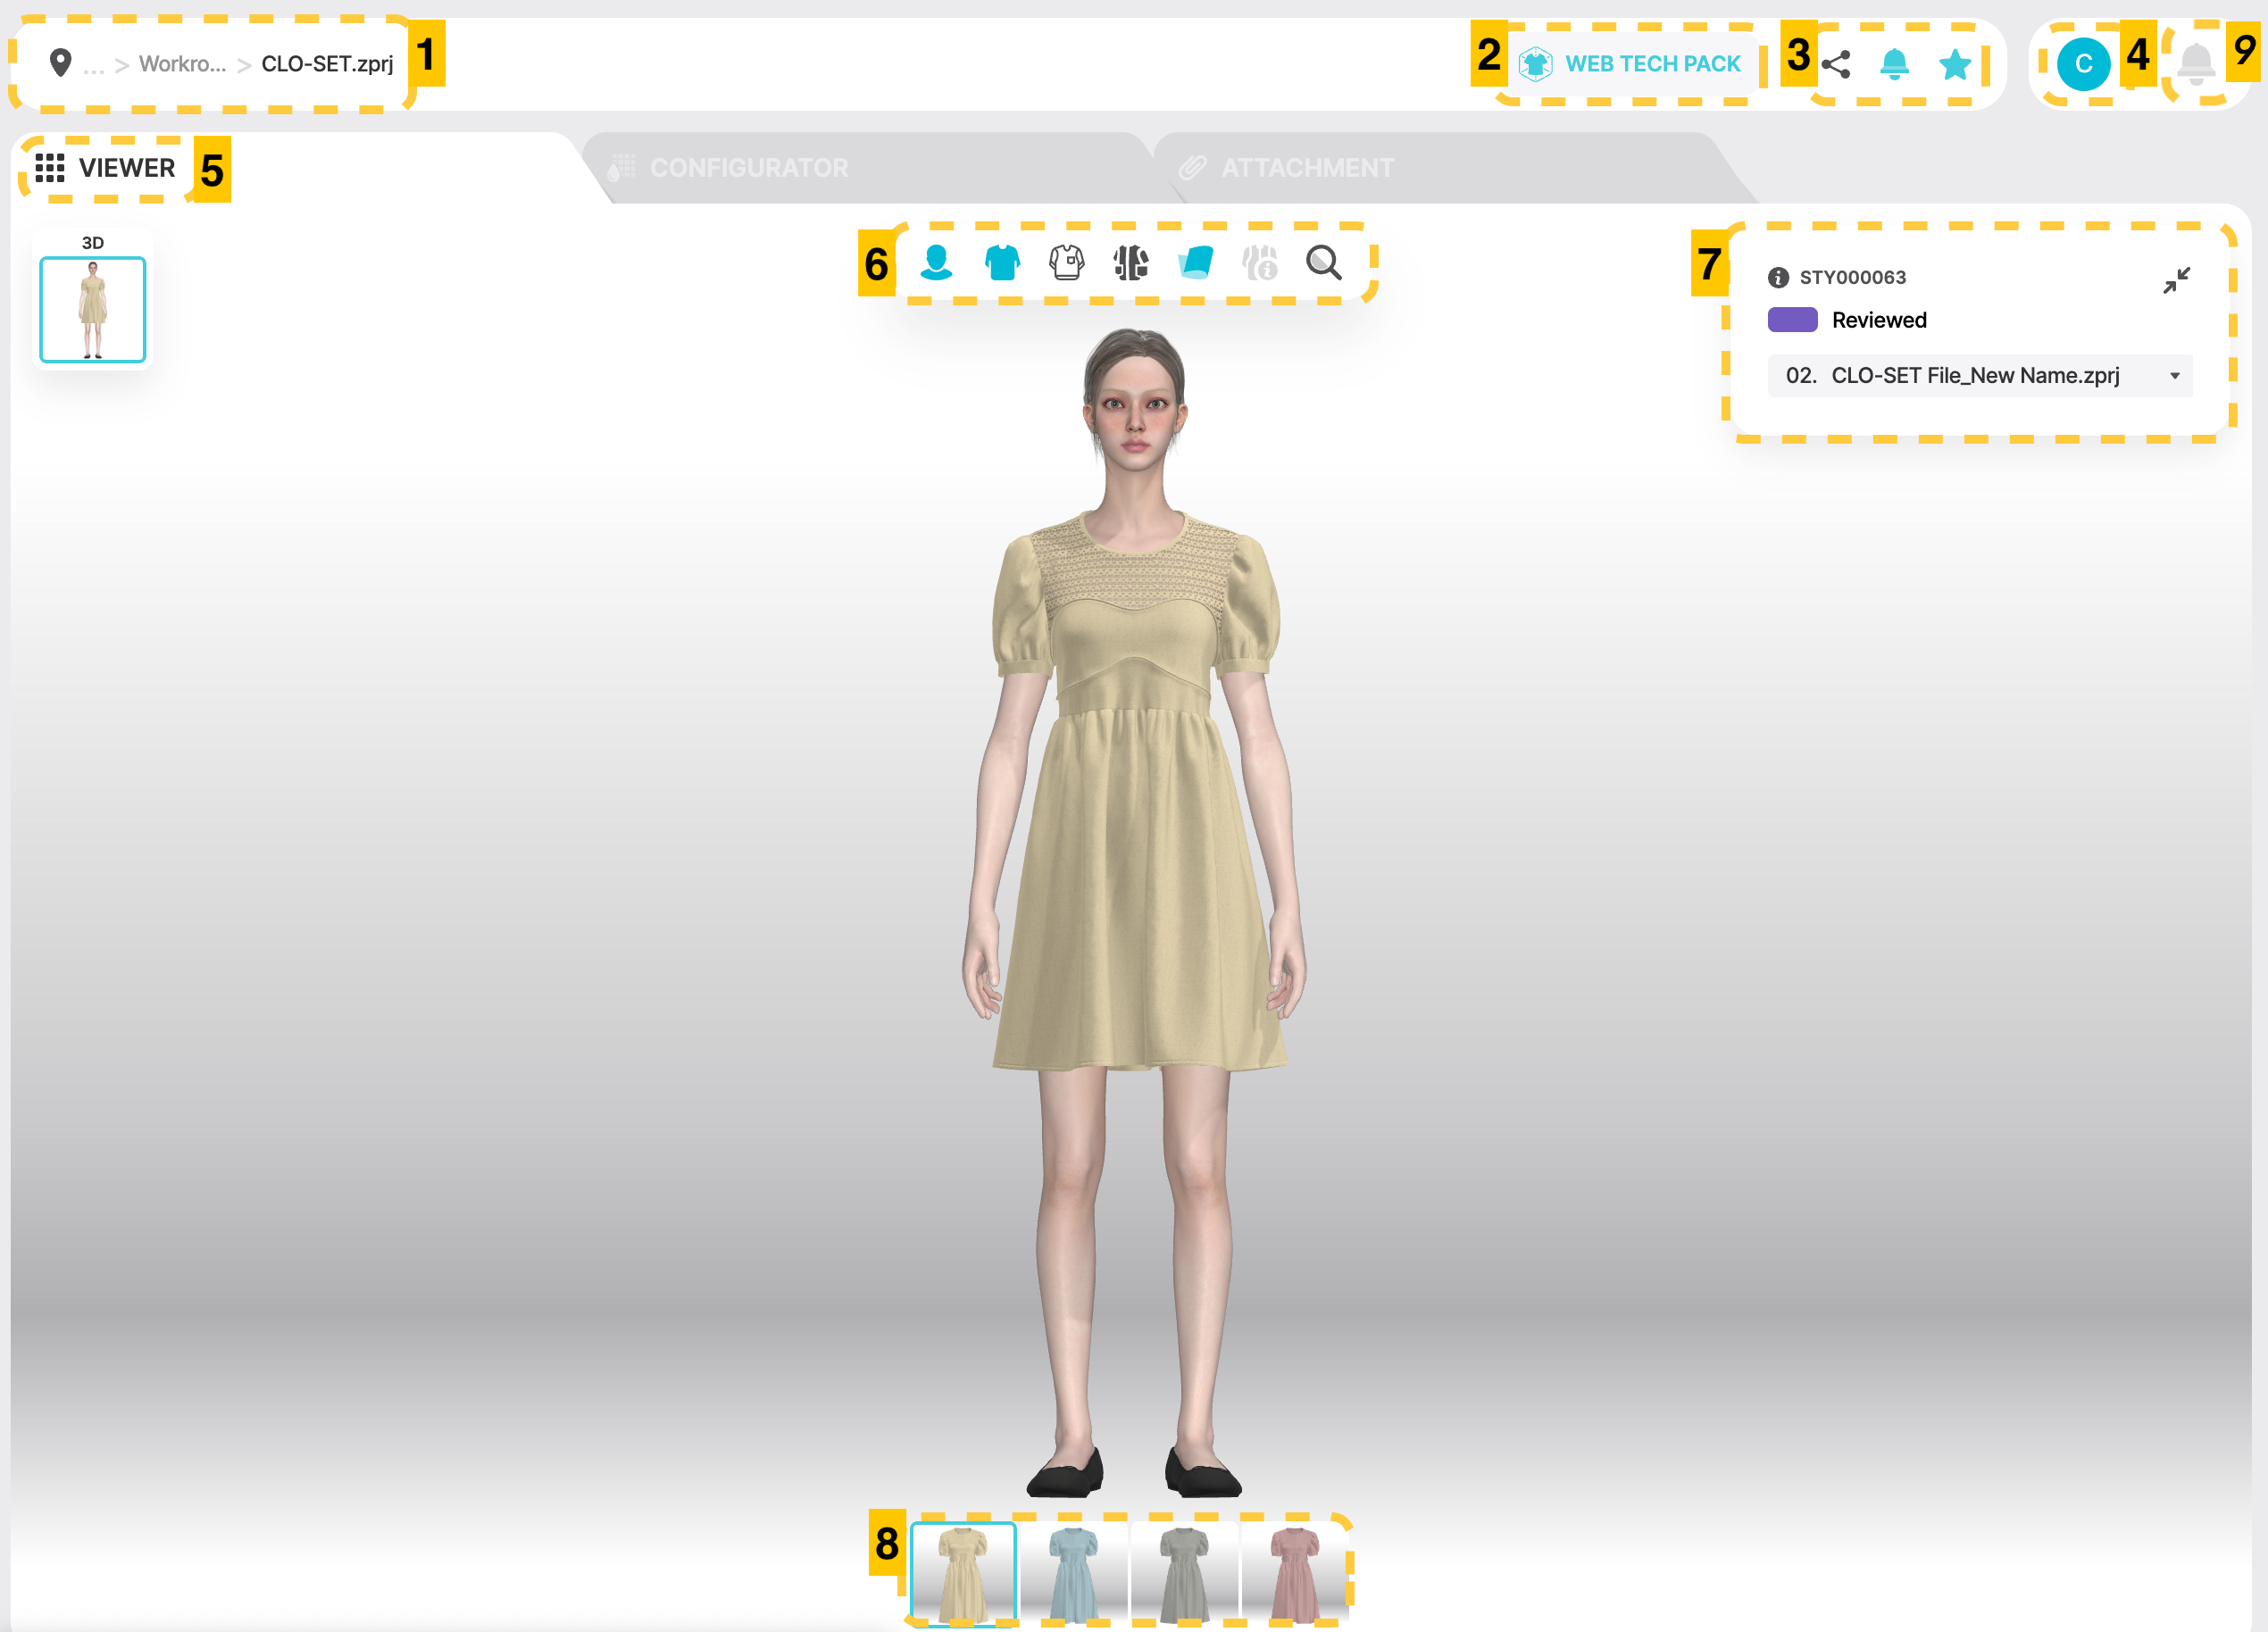The image size is (2268, 1632).
Task: Click the magnifier search icon
Action: (1323, 262)
